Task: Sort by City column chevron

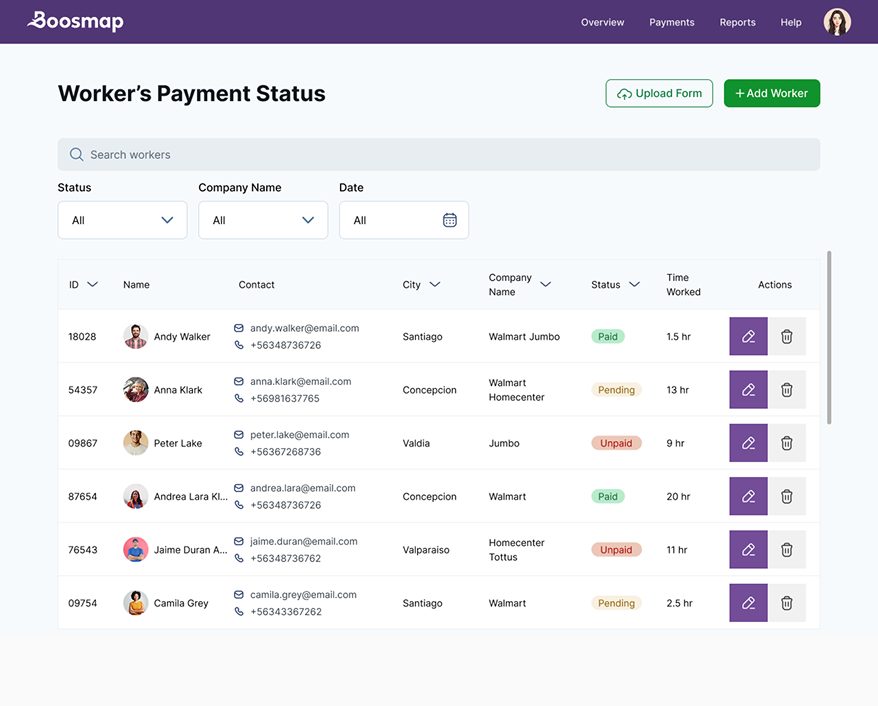Action: tap(435, 284)
